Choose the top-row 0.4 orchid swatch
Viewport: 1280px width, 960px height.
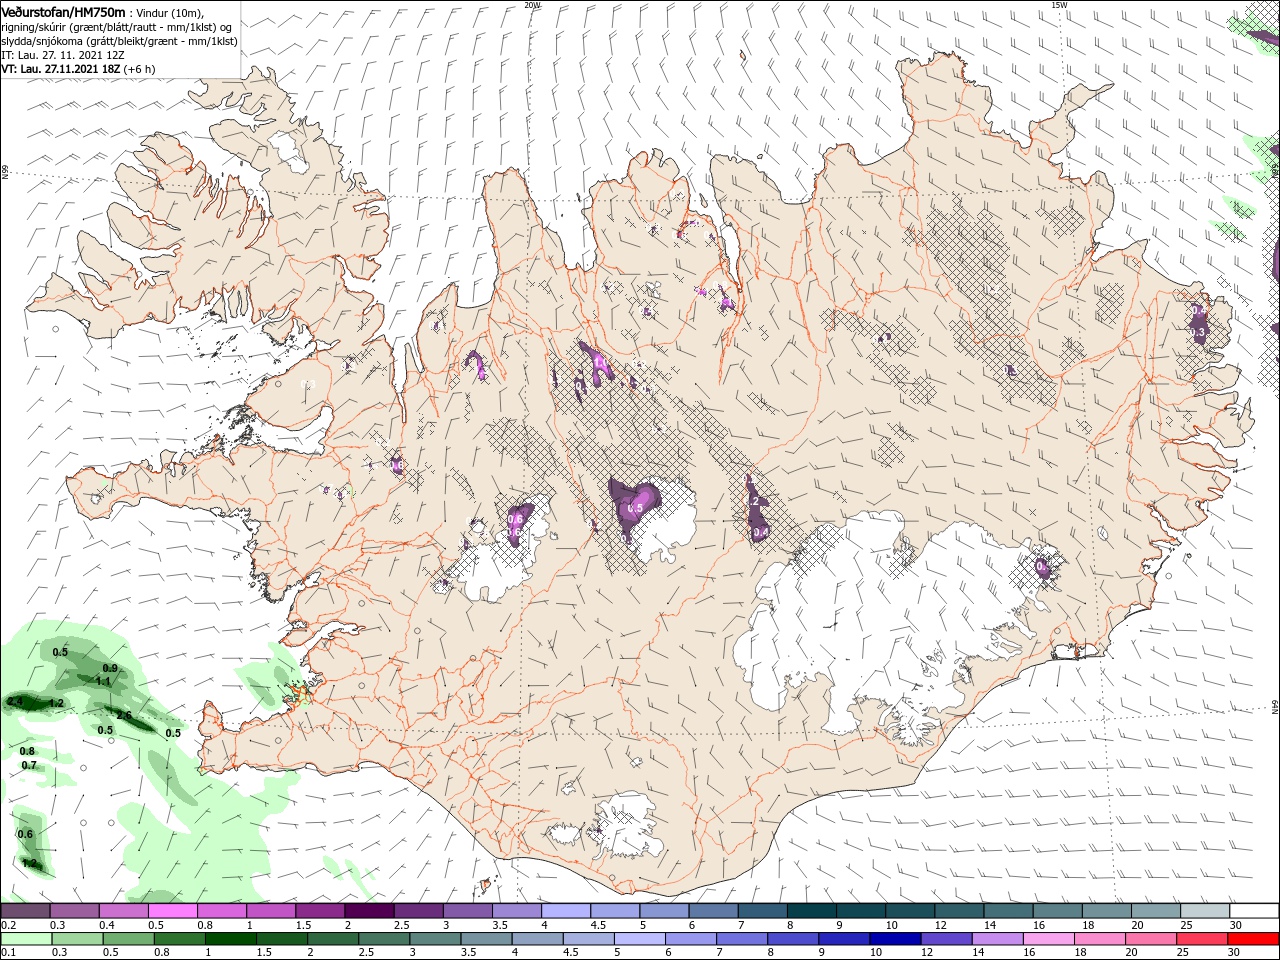(123, 911)
